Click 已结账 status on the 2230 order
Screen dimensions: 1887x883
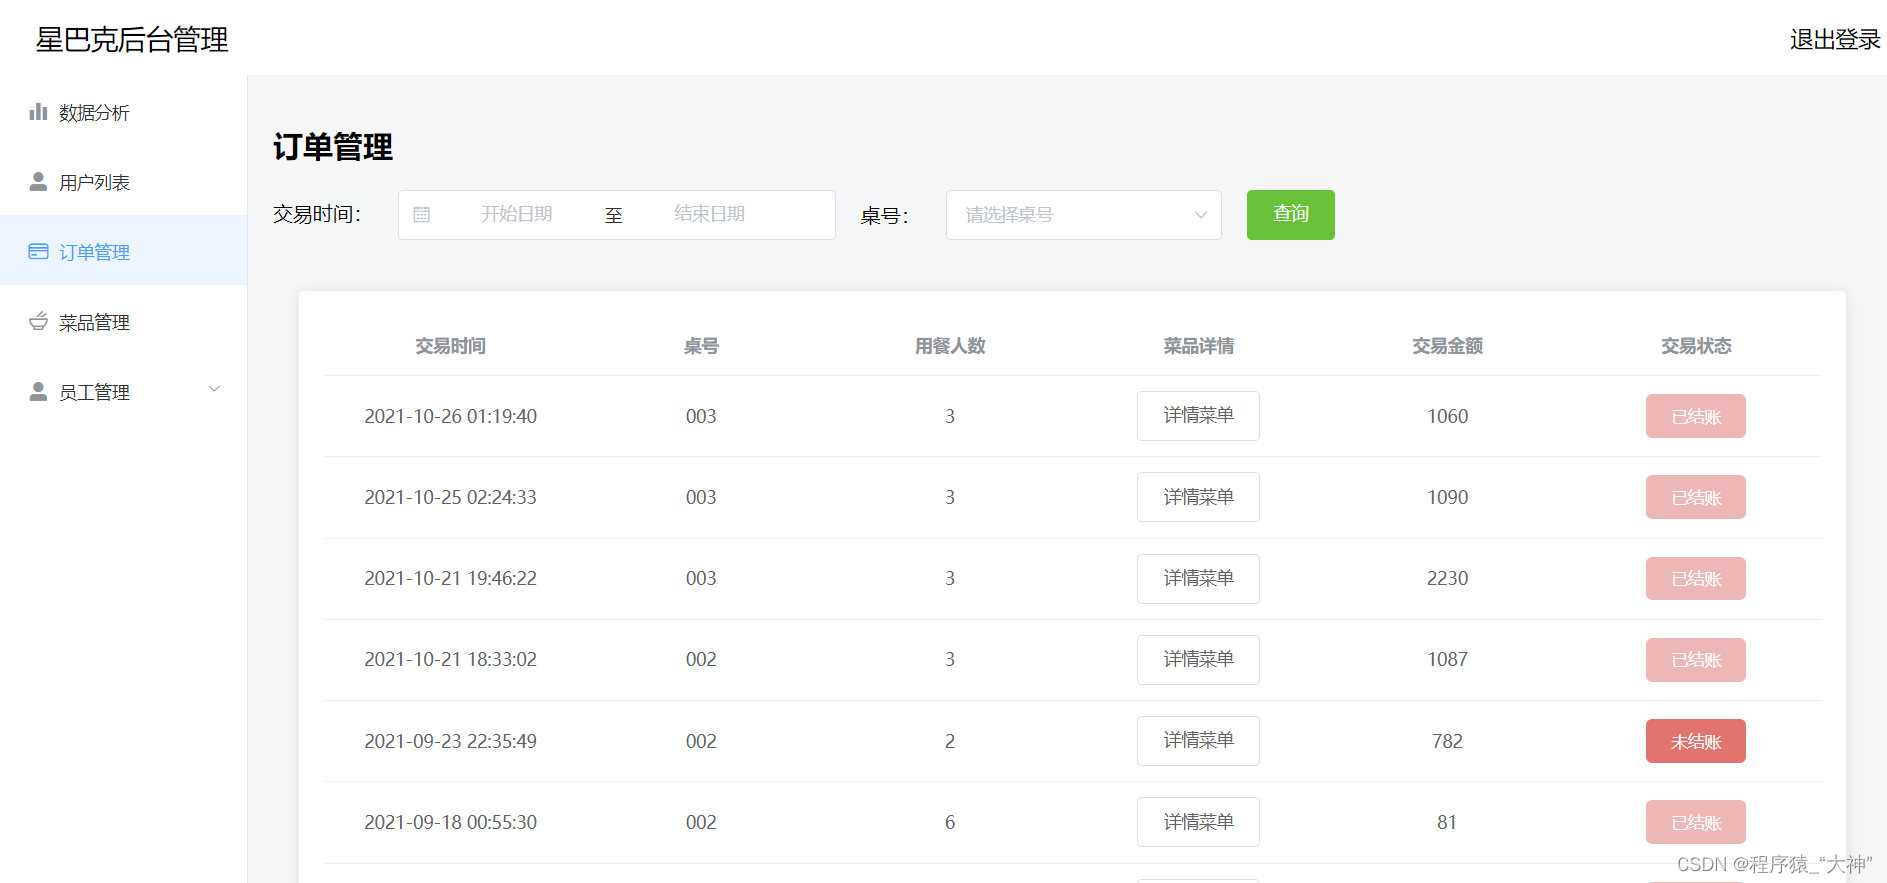[1695, 579]
